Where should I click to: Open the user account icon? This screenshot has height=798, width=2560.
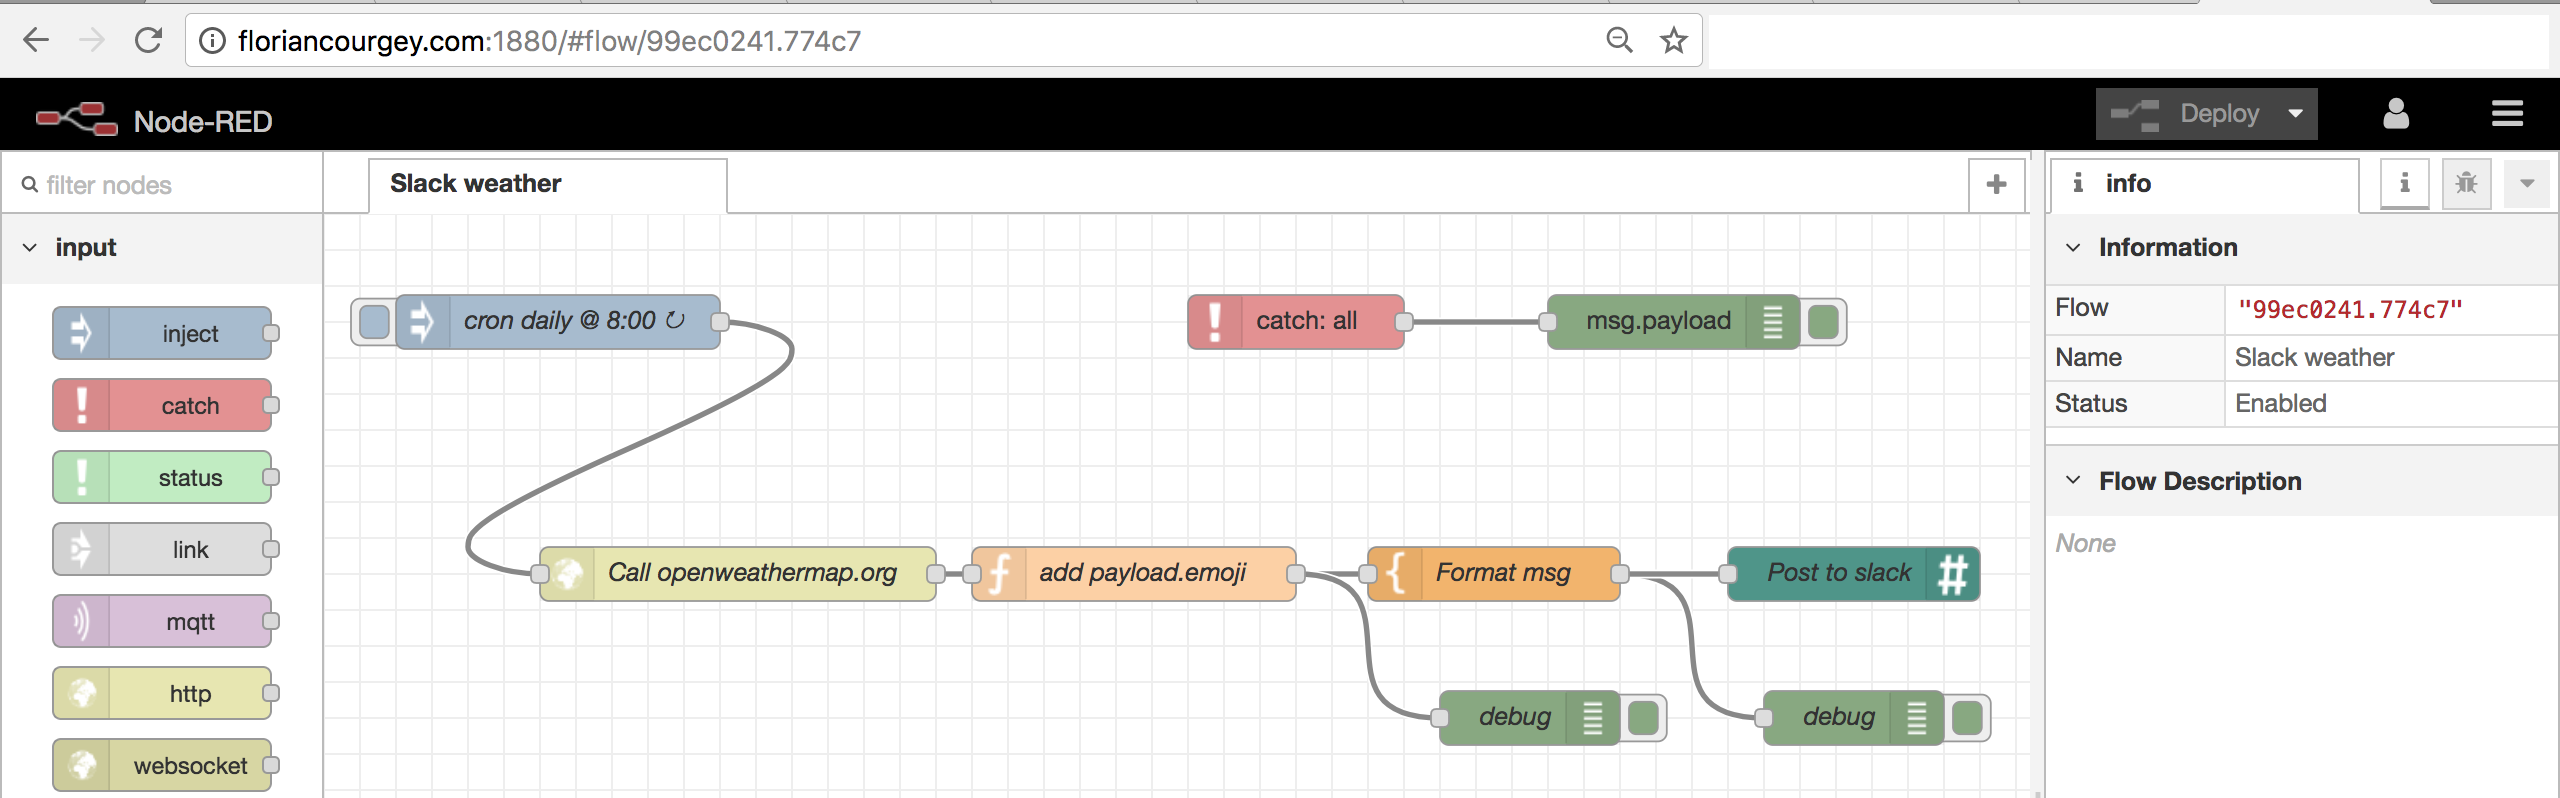(2395, 114)
